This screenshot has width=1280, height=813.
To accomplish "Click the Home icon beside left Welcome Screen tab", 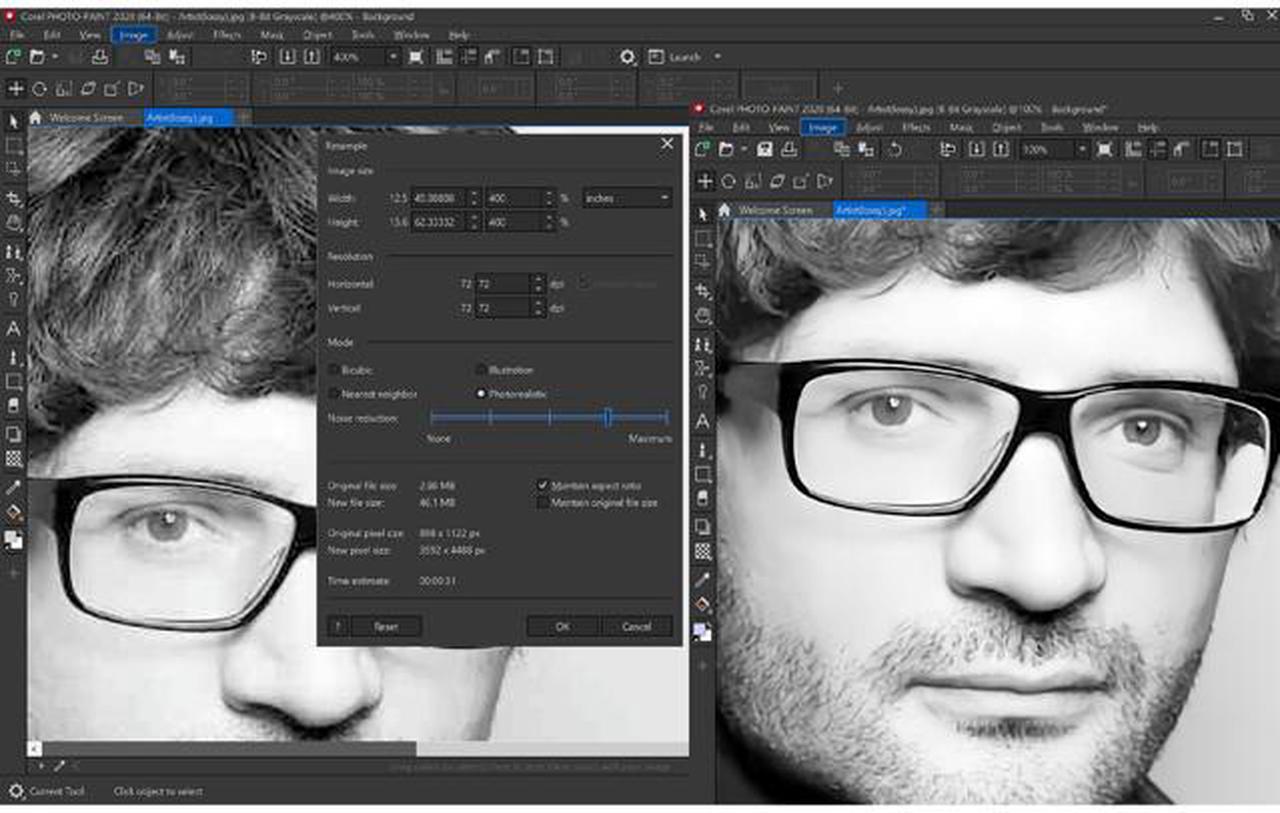I will click(36, 117).
